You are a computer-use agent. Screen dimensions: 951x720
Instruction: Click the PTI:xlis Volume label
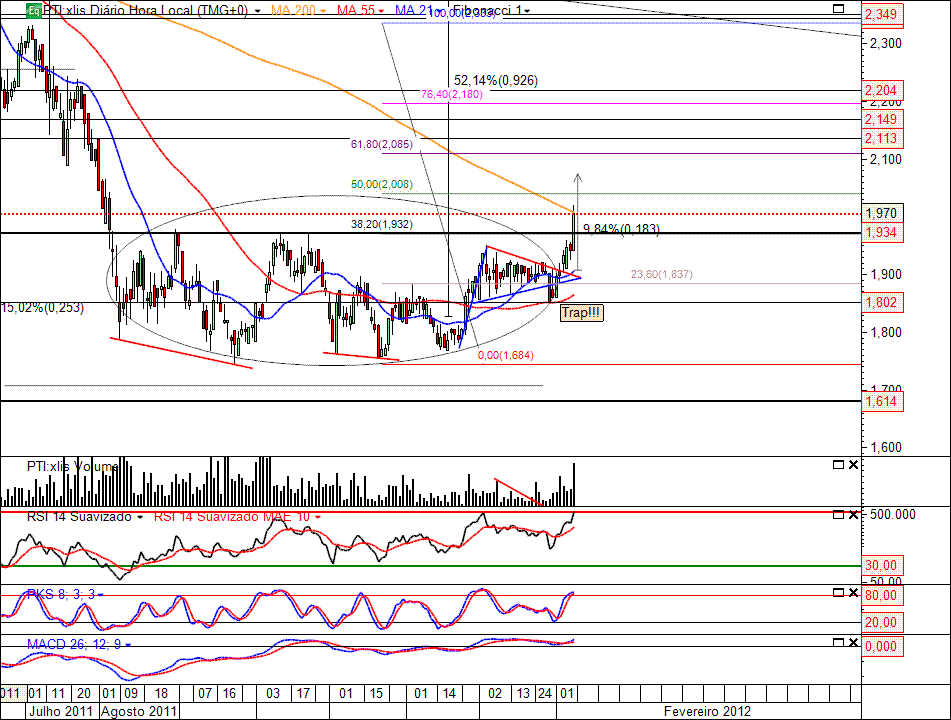73,466
